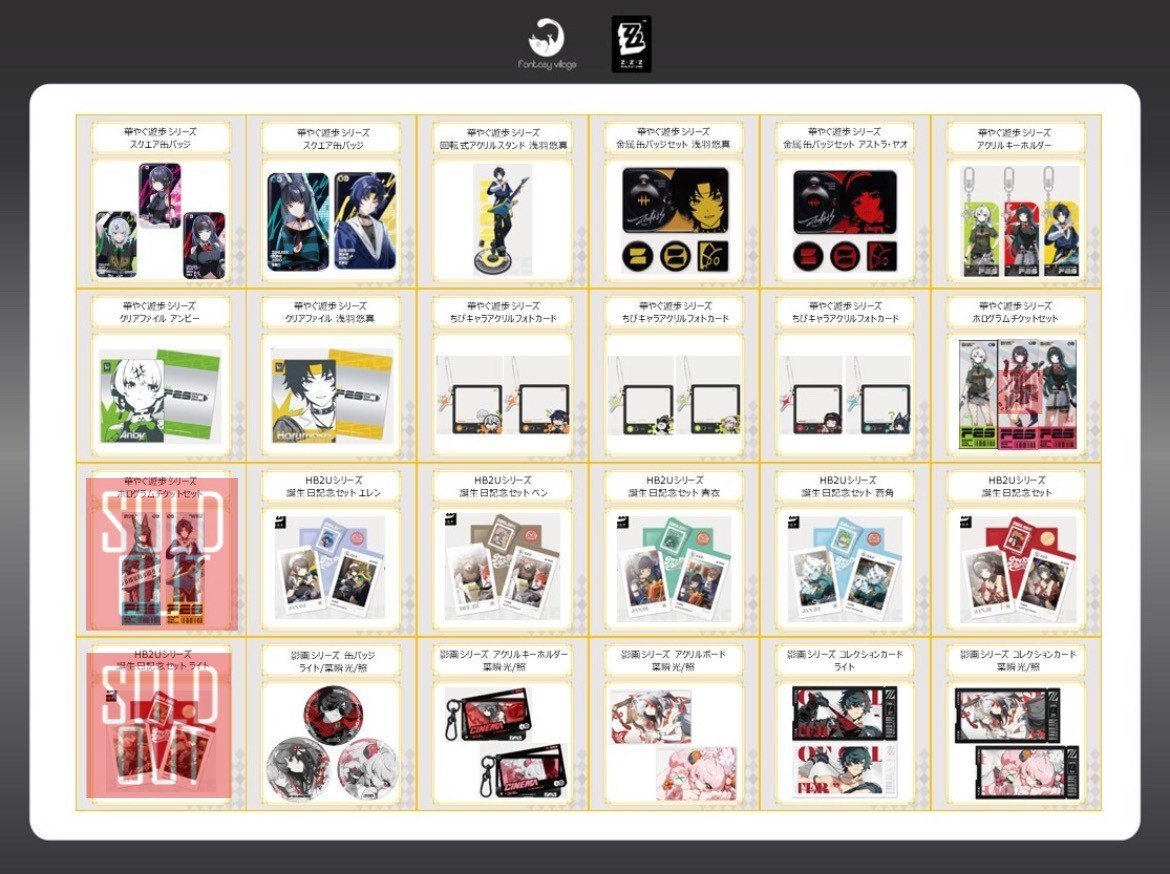Click the label 影画シリーズ アクリルボード
The width and height of the screenshot is (1170, 874).
click(x=675, y=655)
